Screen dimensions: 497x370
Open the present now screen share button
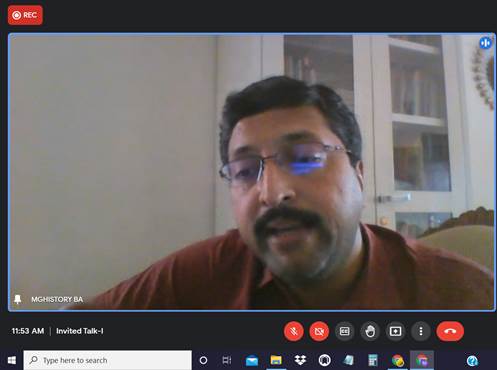tap(395, 331)
